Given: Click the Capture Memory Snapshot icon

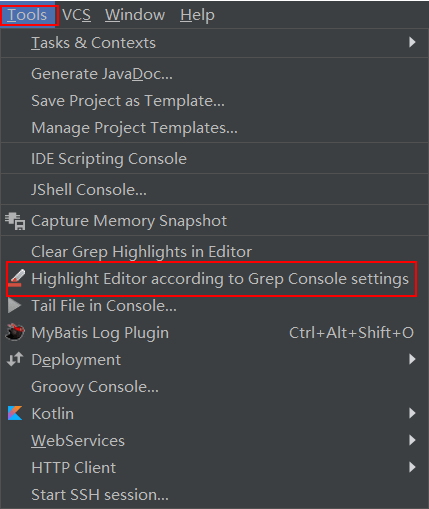Looking at the screenshot, I should tap(15, 221).
